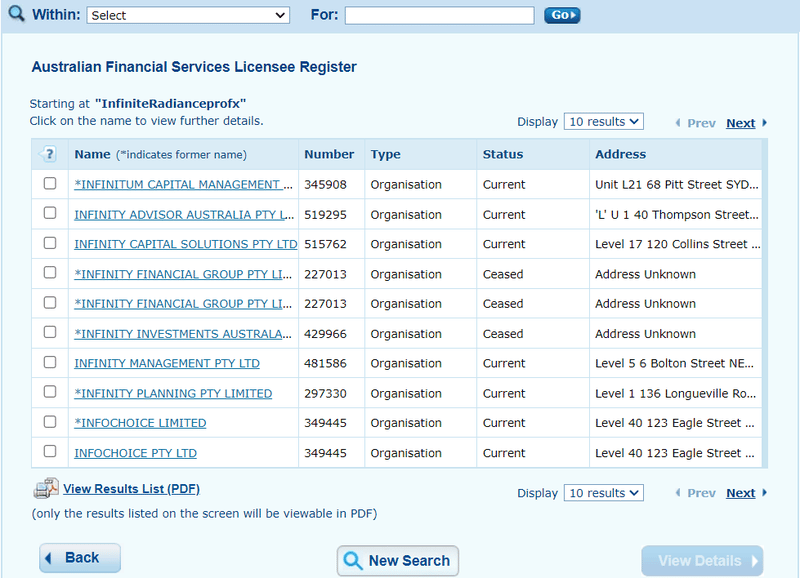800x578 pixels.
Task: Tick the INFINITY PLANNING PTY LIMITED checkbox
Action: 50,392
